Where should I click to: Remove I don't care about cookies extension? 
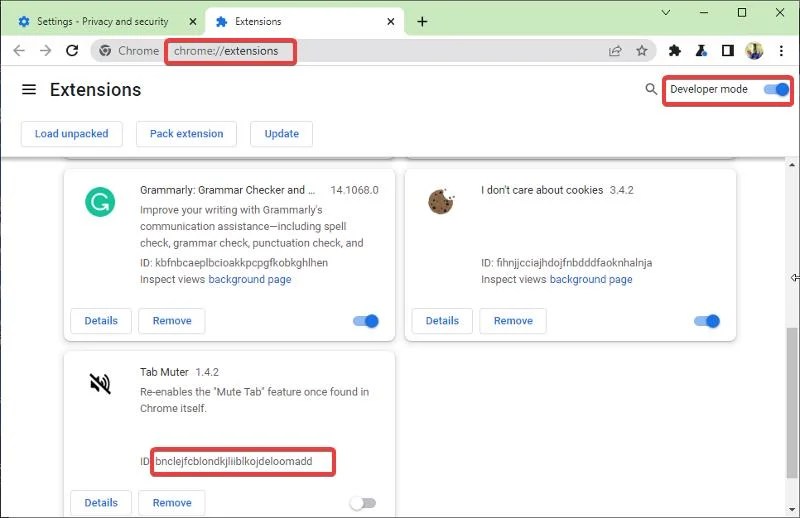click(x=513, y=321)
